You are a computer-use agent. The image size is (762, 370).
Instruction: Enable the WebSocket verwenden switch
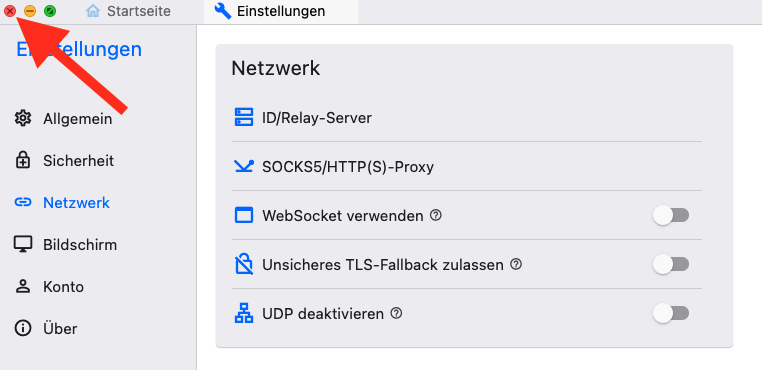(x=671, y=215)
